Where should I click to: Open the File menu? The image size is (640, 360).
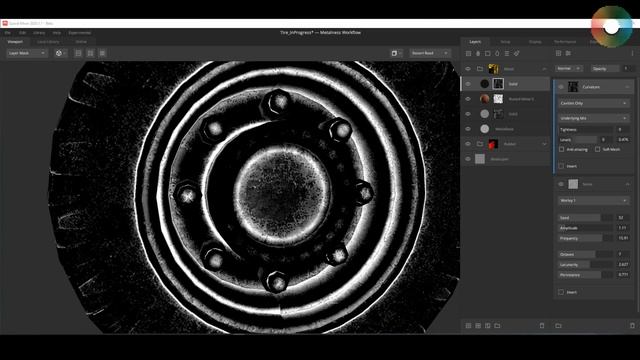(8, 33)
